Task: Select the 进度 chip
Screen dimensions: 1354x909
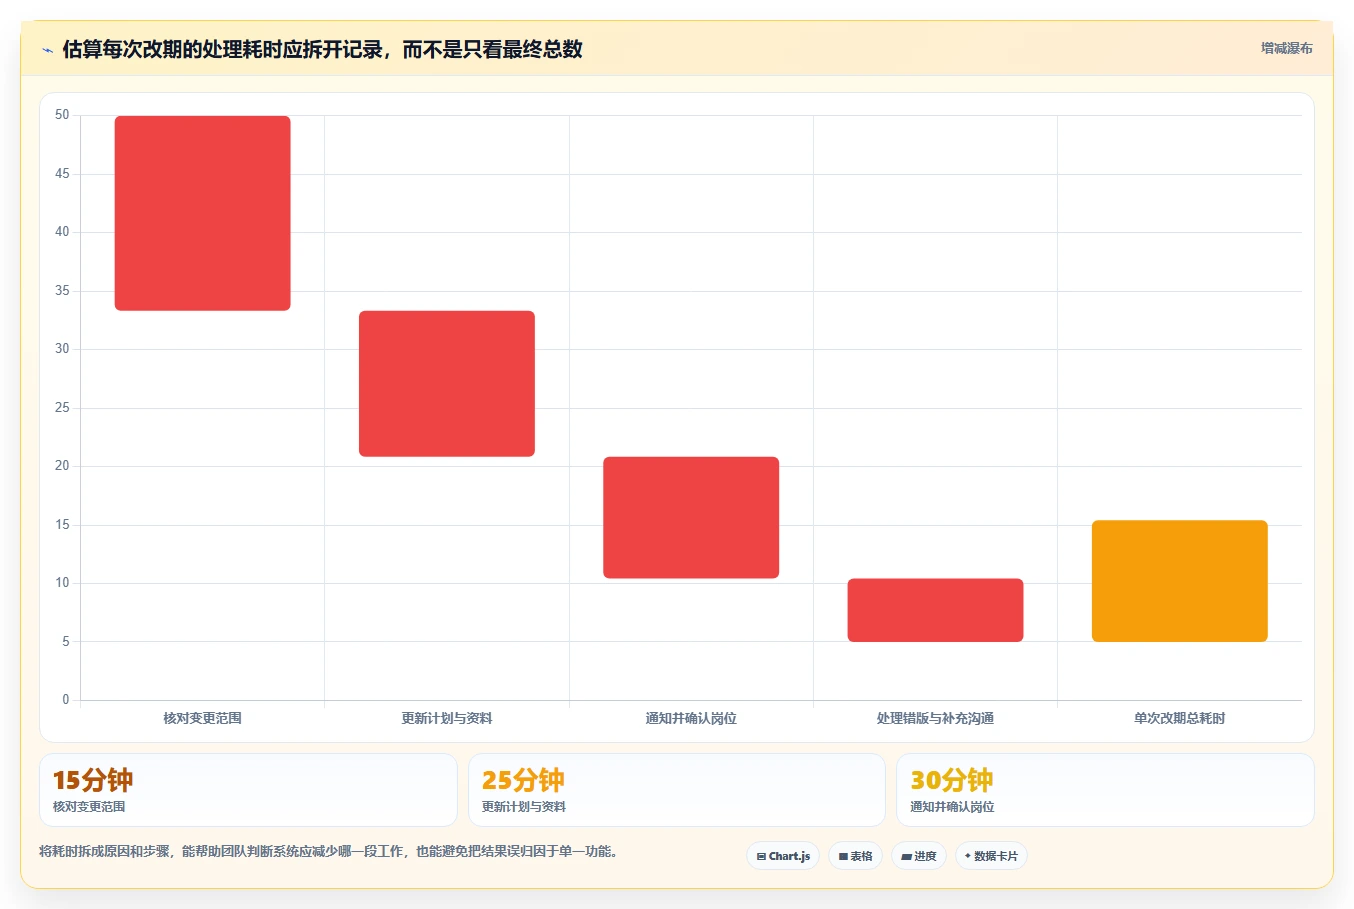Action: [919, 856]
